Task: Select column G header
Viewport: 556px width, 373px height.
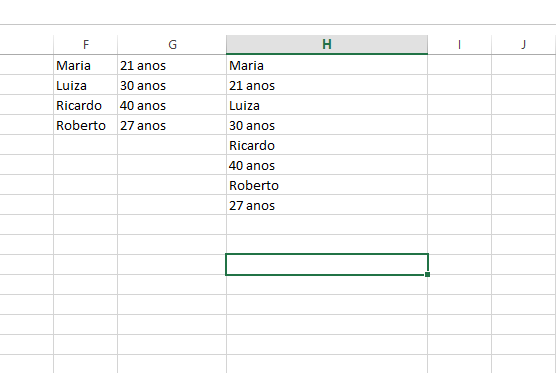Action: pos(172,45)
